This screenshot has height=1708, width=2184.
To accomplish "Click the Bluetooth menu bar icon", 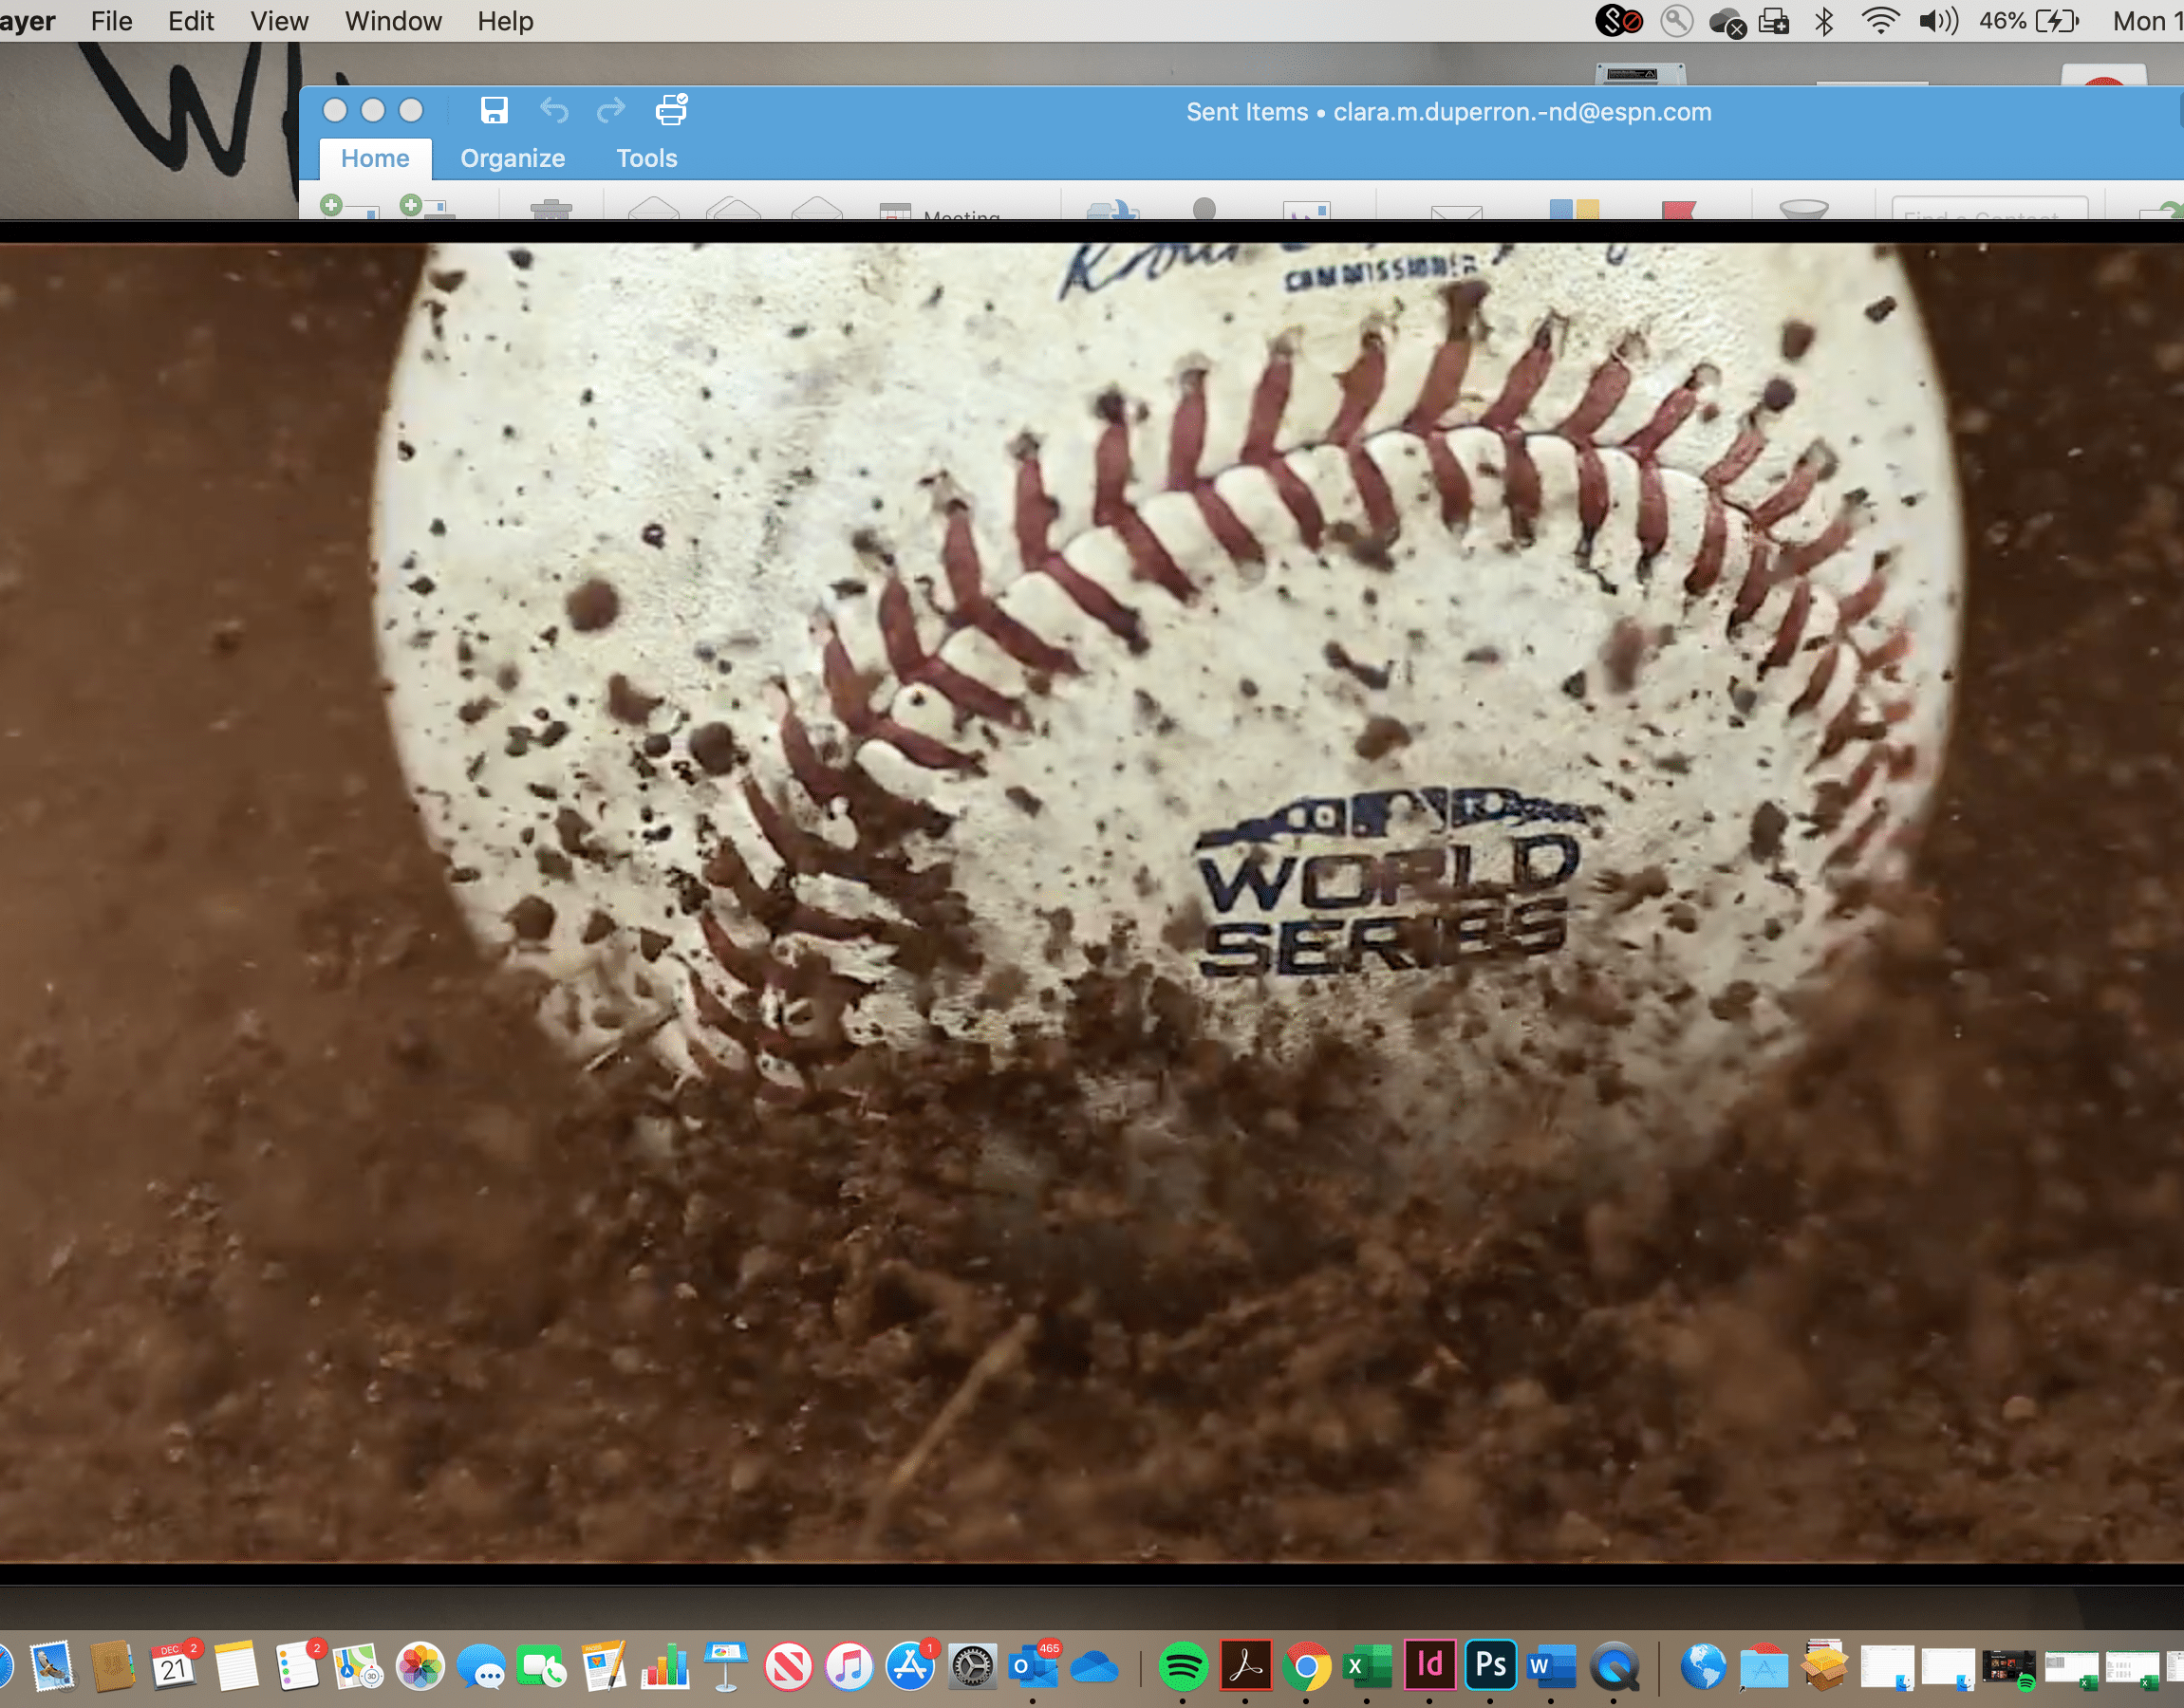I will pos(1824,21).
